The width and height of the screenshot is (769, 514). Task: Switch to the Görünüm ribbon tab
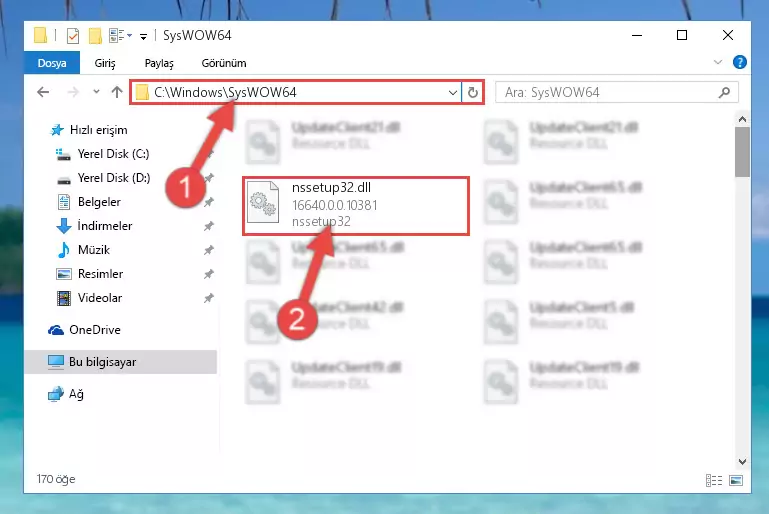[x=224, y=63]
